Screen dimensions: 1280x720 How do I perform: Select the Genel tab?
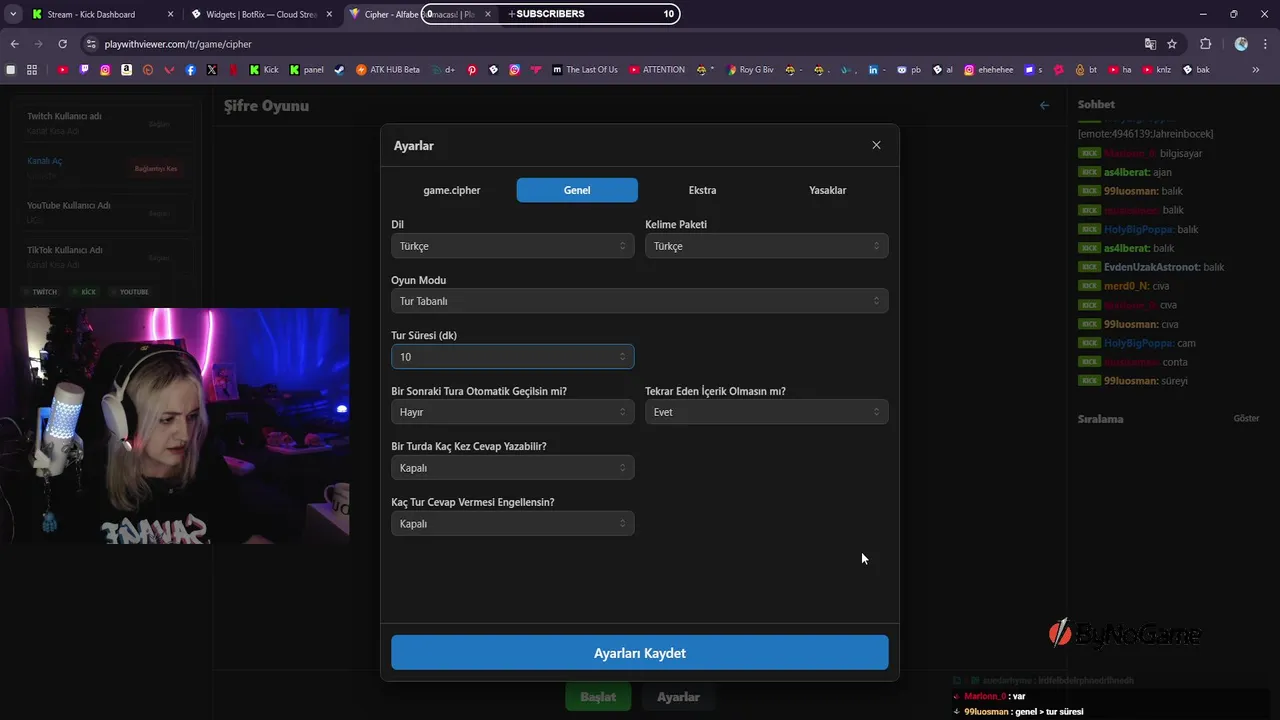point(577,190)
